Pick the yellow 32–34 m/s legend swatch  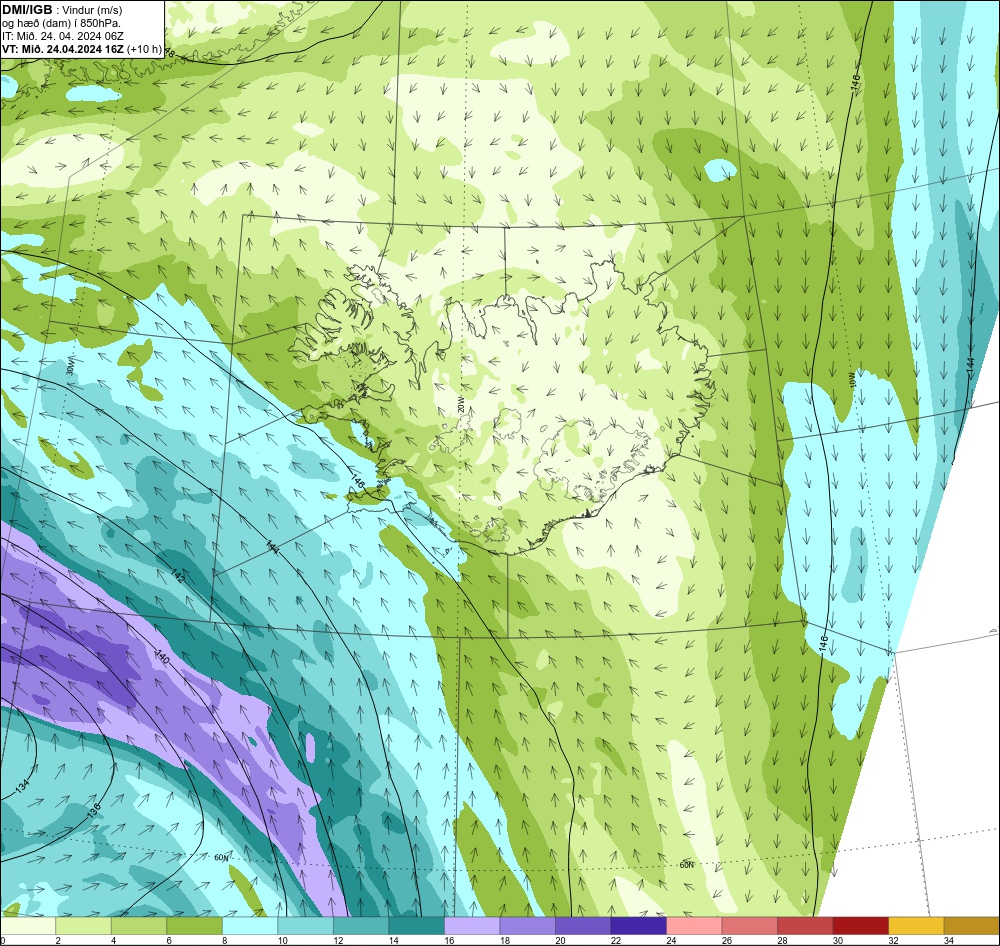[916, 926]
